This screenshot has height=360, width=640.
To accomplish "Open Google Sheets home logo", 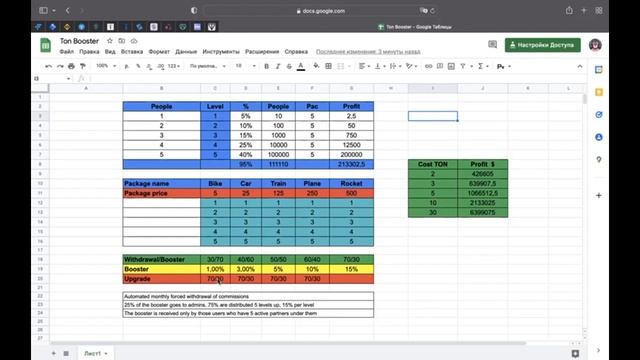I will pos(45,45).
